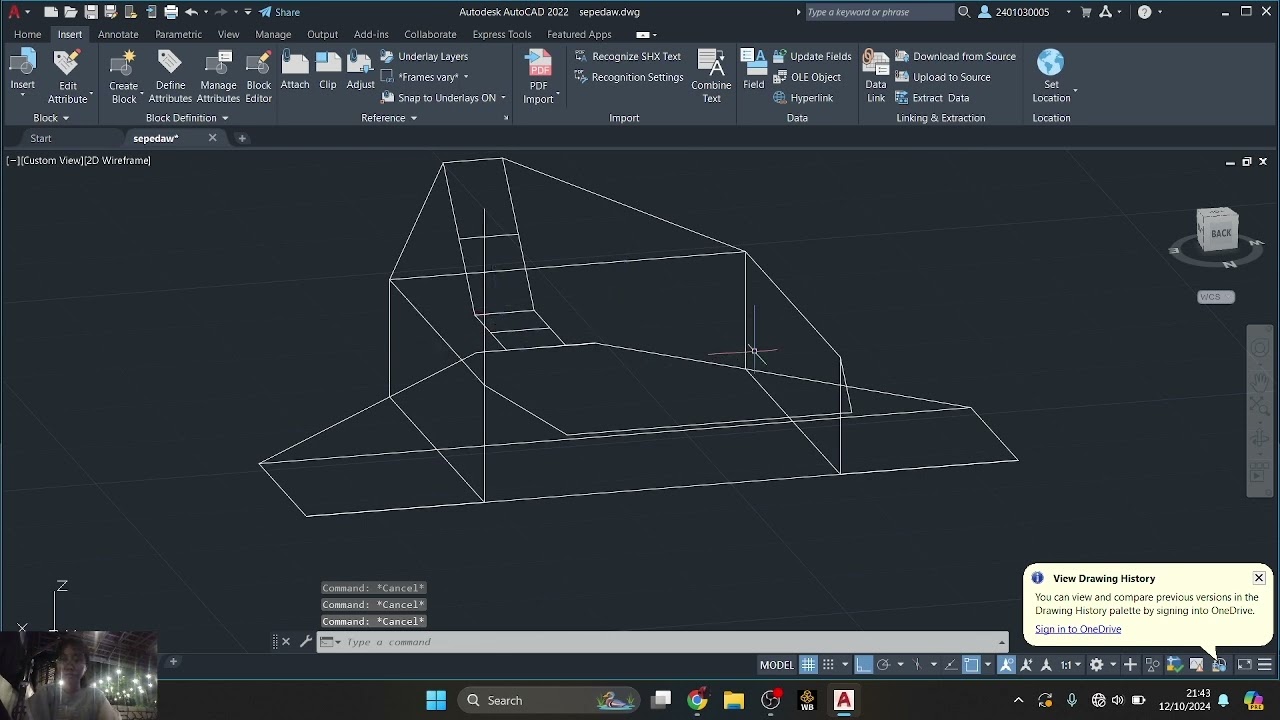Click Upload to Source
The image size is (1280, 720).
[x=943, y=77]
